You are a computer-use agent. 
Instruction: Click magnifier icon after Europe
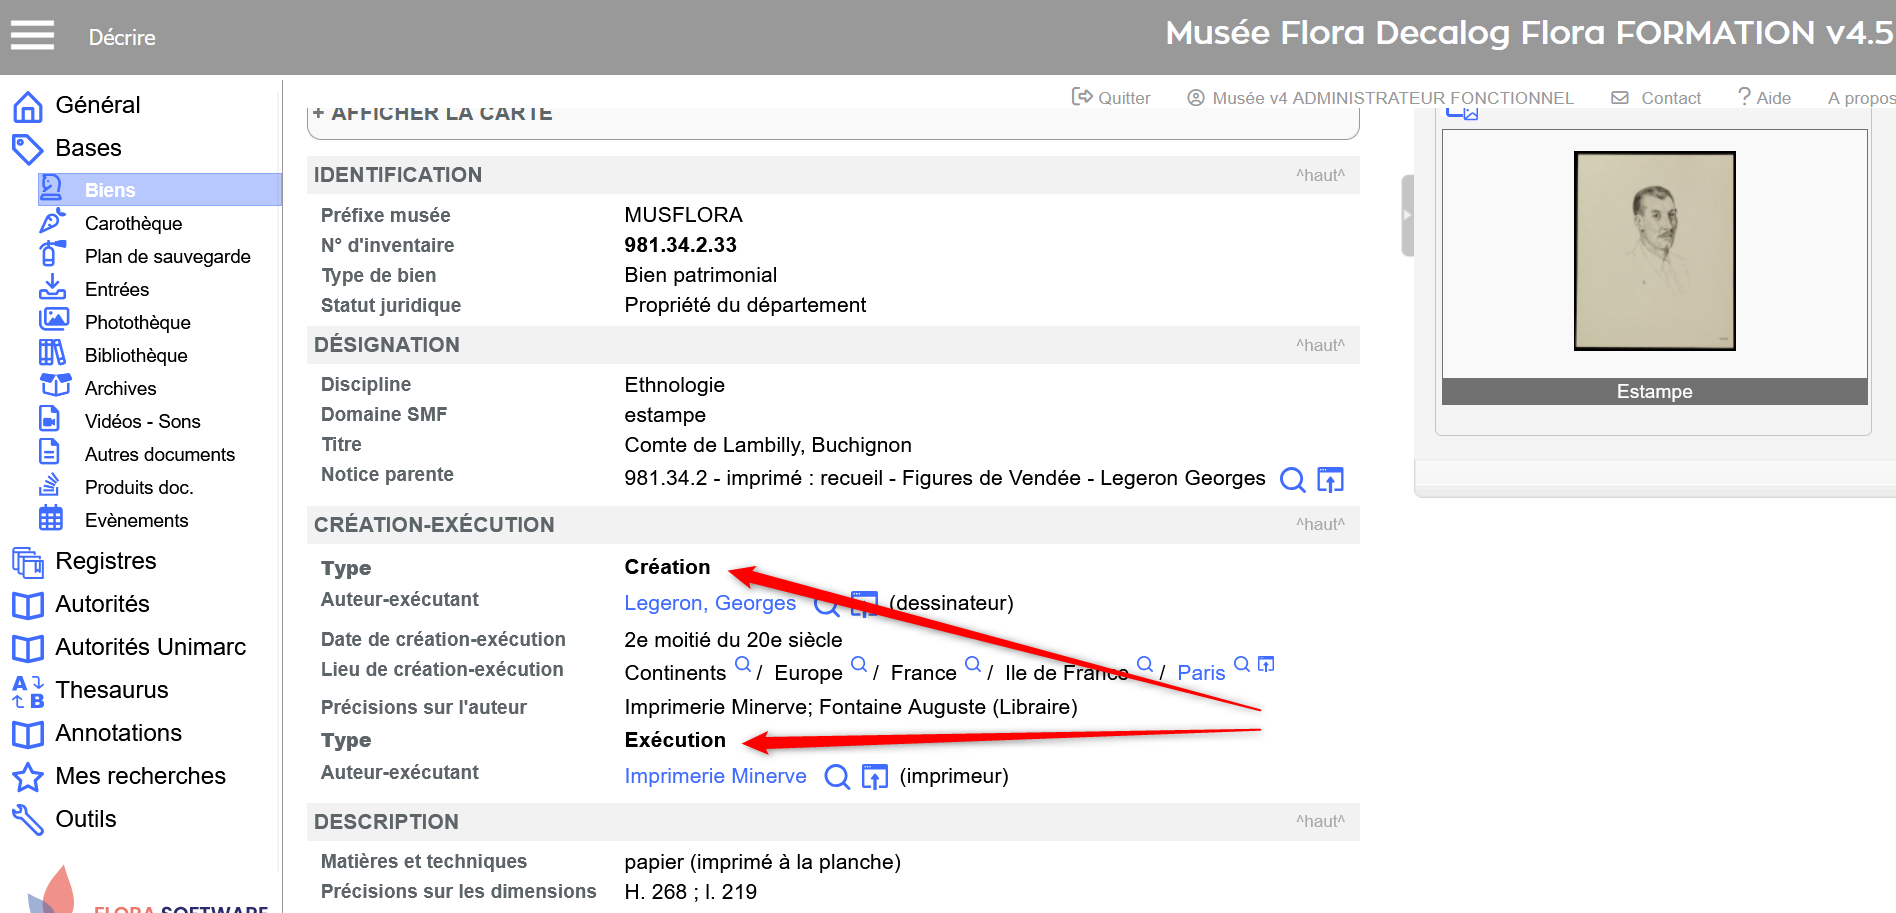coord(858,664)
